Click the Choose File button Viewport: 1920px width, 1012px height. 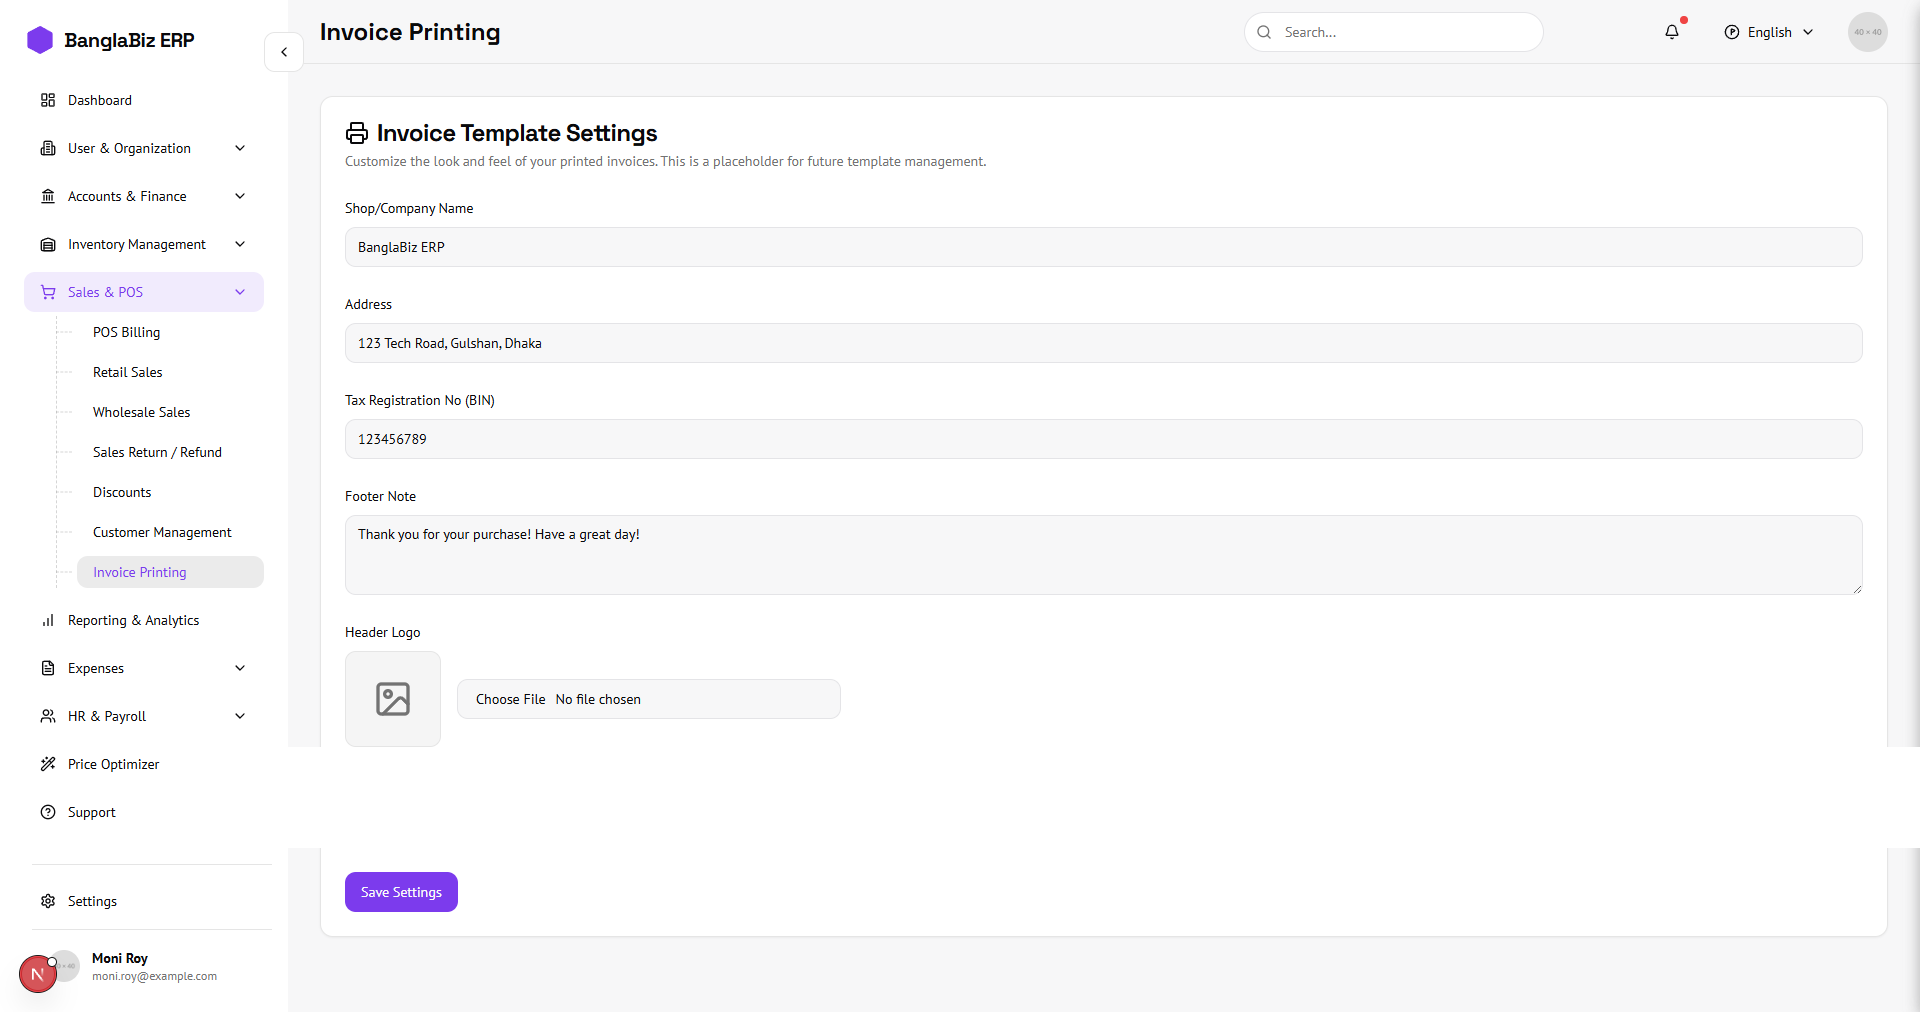511,699
